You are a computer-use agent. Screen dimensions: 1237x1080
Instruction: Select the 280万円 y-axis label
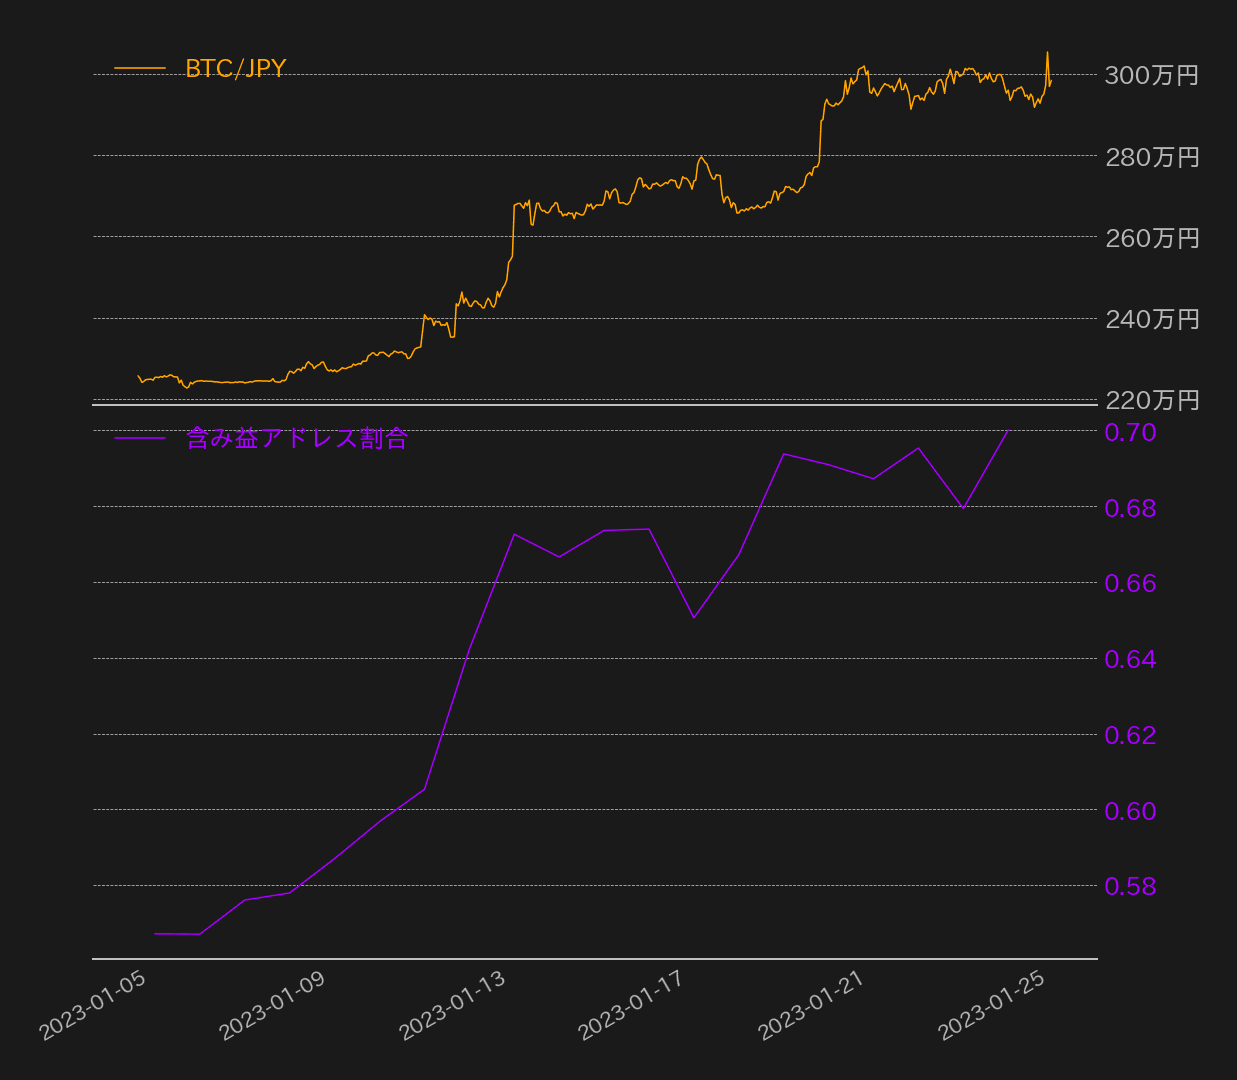(x=1151, y=157)
